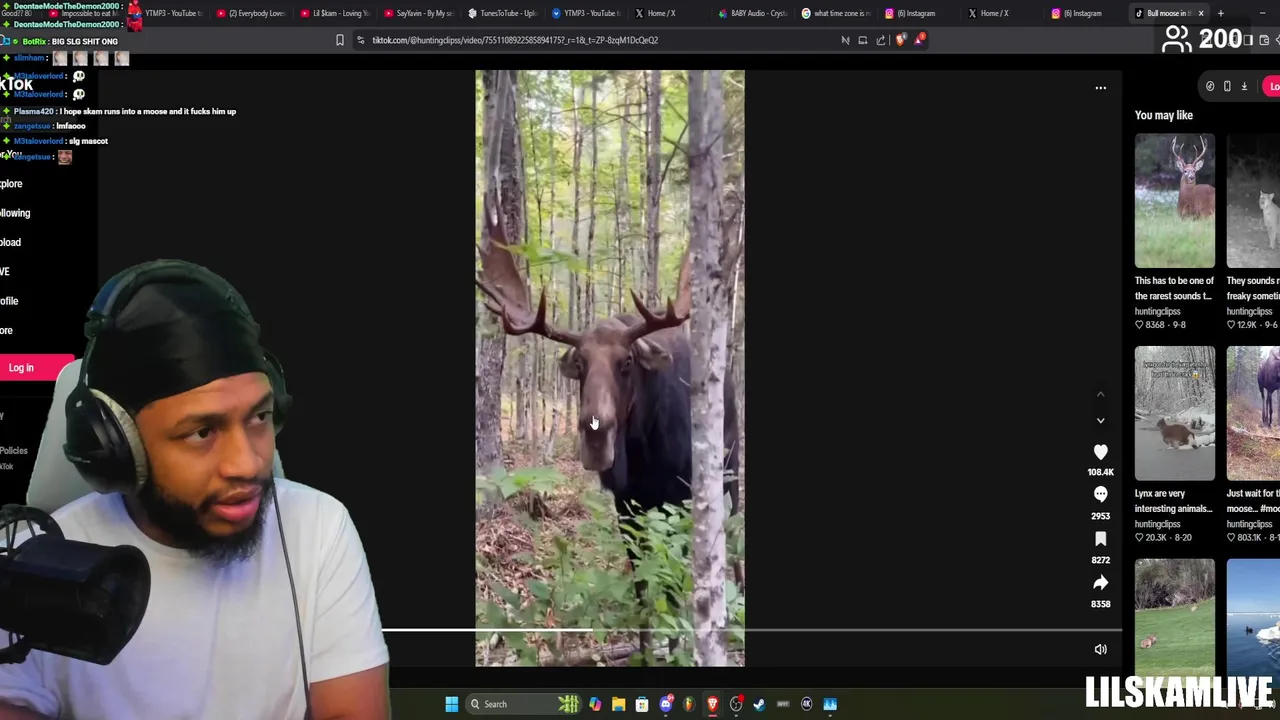Click the tiktok.com address bar URL
1280x720 pixels.
pyautogui.click(x=515, y=40)
